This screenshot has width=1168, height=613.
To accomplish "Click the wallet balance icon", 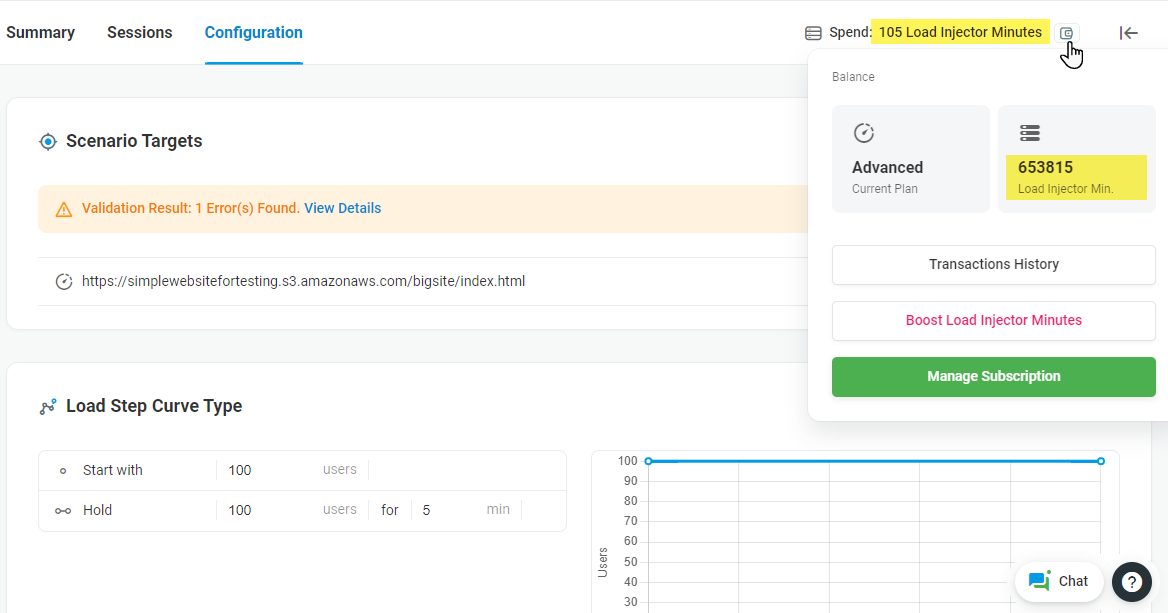I will coord(1066,33).
